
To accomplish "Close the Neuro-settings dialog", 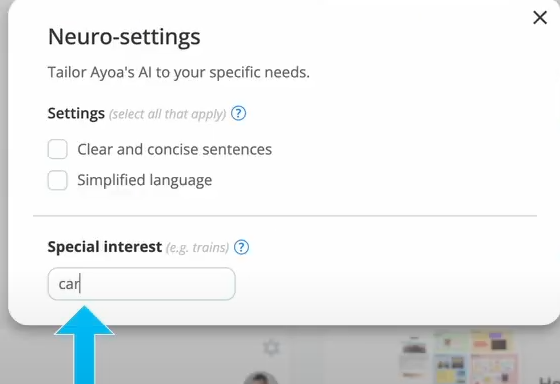I will pos(540,17).
